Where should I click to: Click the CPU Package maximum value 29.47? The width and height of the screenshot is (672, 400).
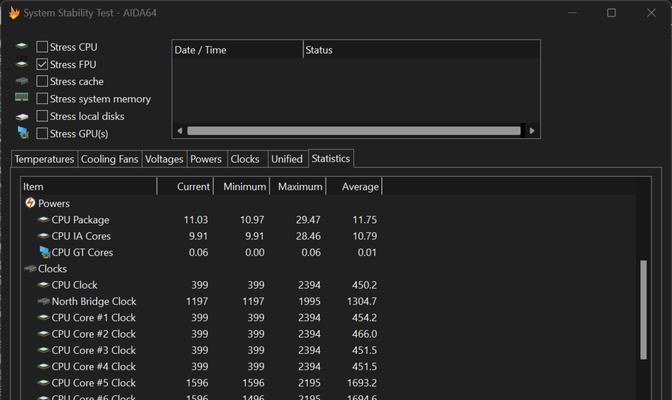(308, 220)
